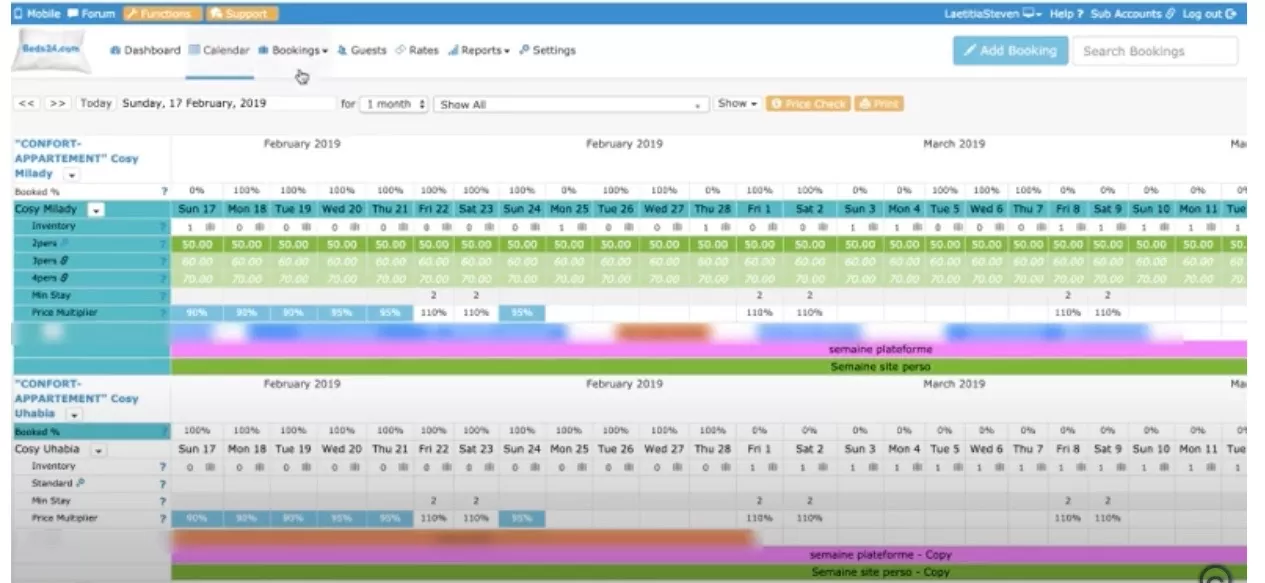Image resolution: width=1265 pixels, height=583 pixels.
Task: Go to Settings via wrench icon
Action: 524,50
